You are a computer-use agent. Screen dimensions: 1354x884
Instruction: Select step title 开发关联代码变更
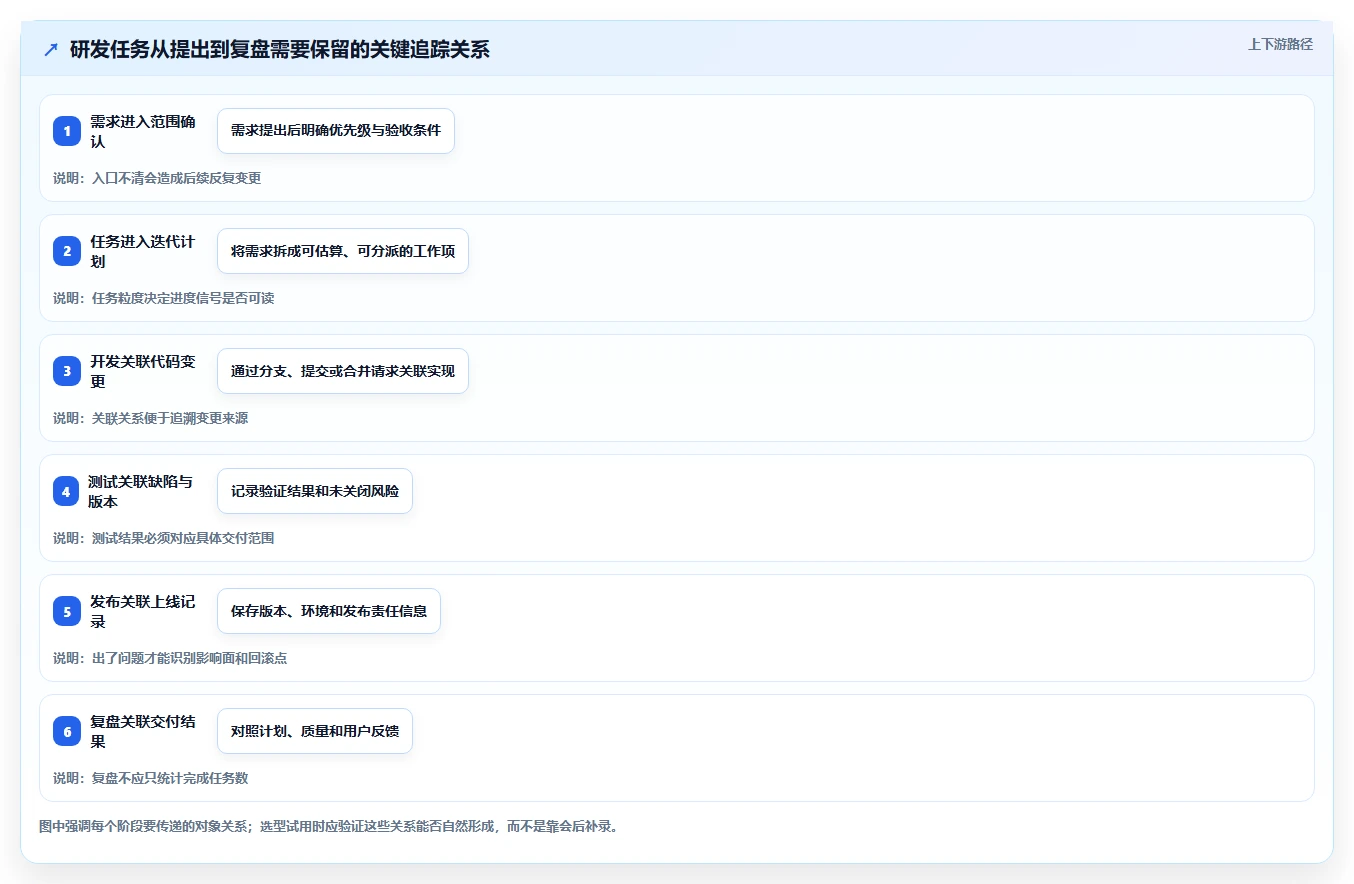(143, 371)
